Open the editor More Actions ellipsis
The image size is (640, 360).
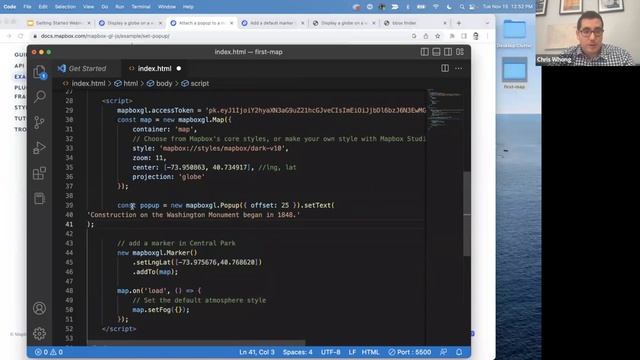click(459, 69)
